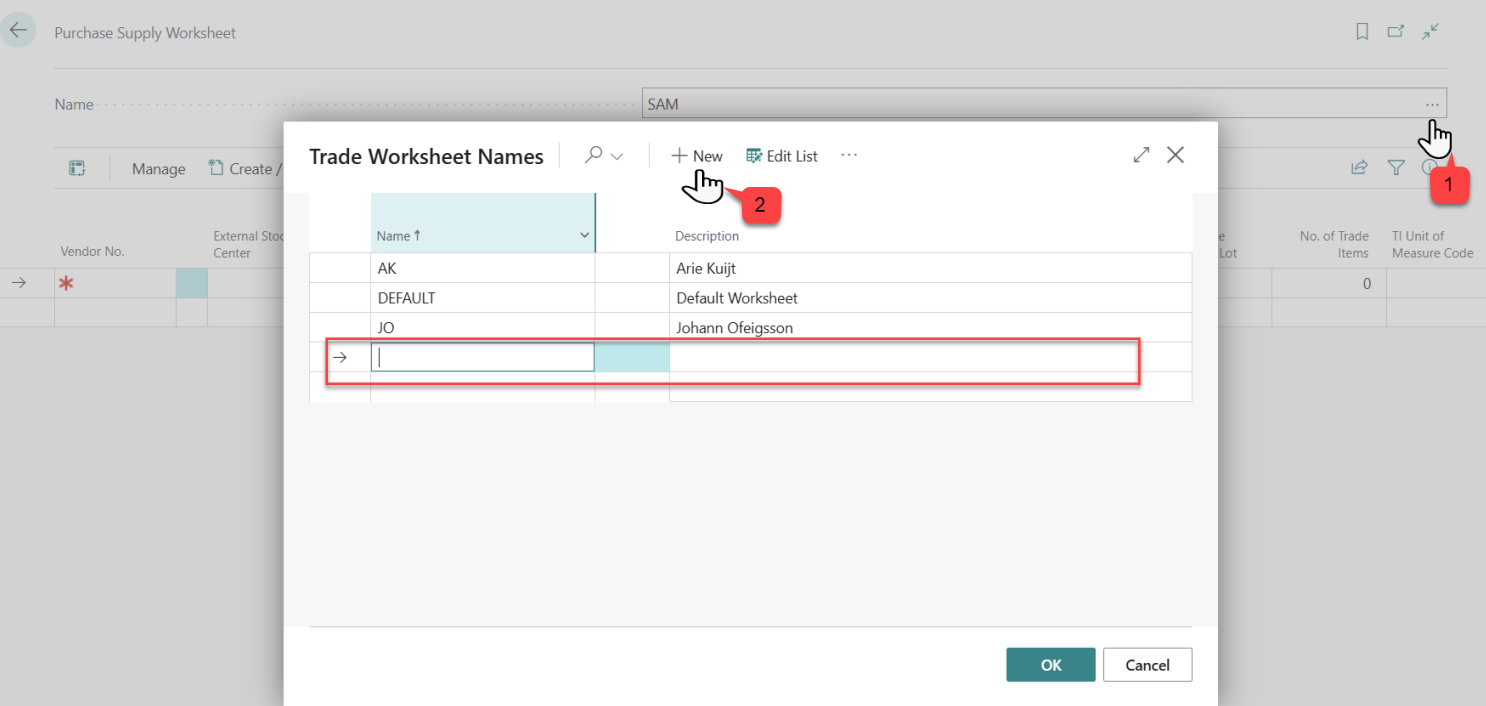Click the back arrow icon
The width and height of the screenshot is (1486, 706).
click(x=18, y=30)
